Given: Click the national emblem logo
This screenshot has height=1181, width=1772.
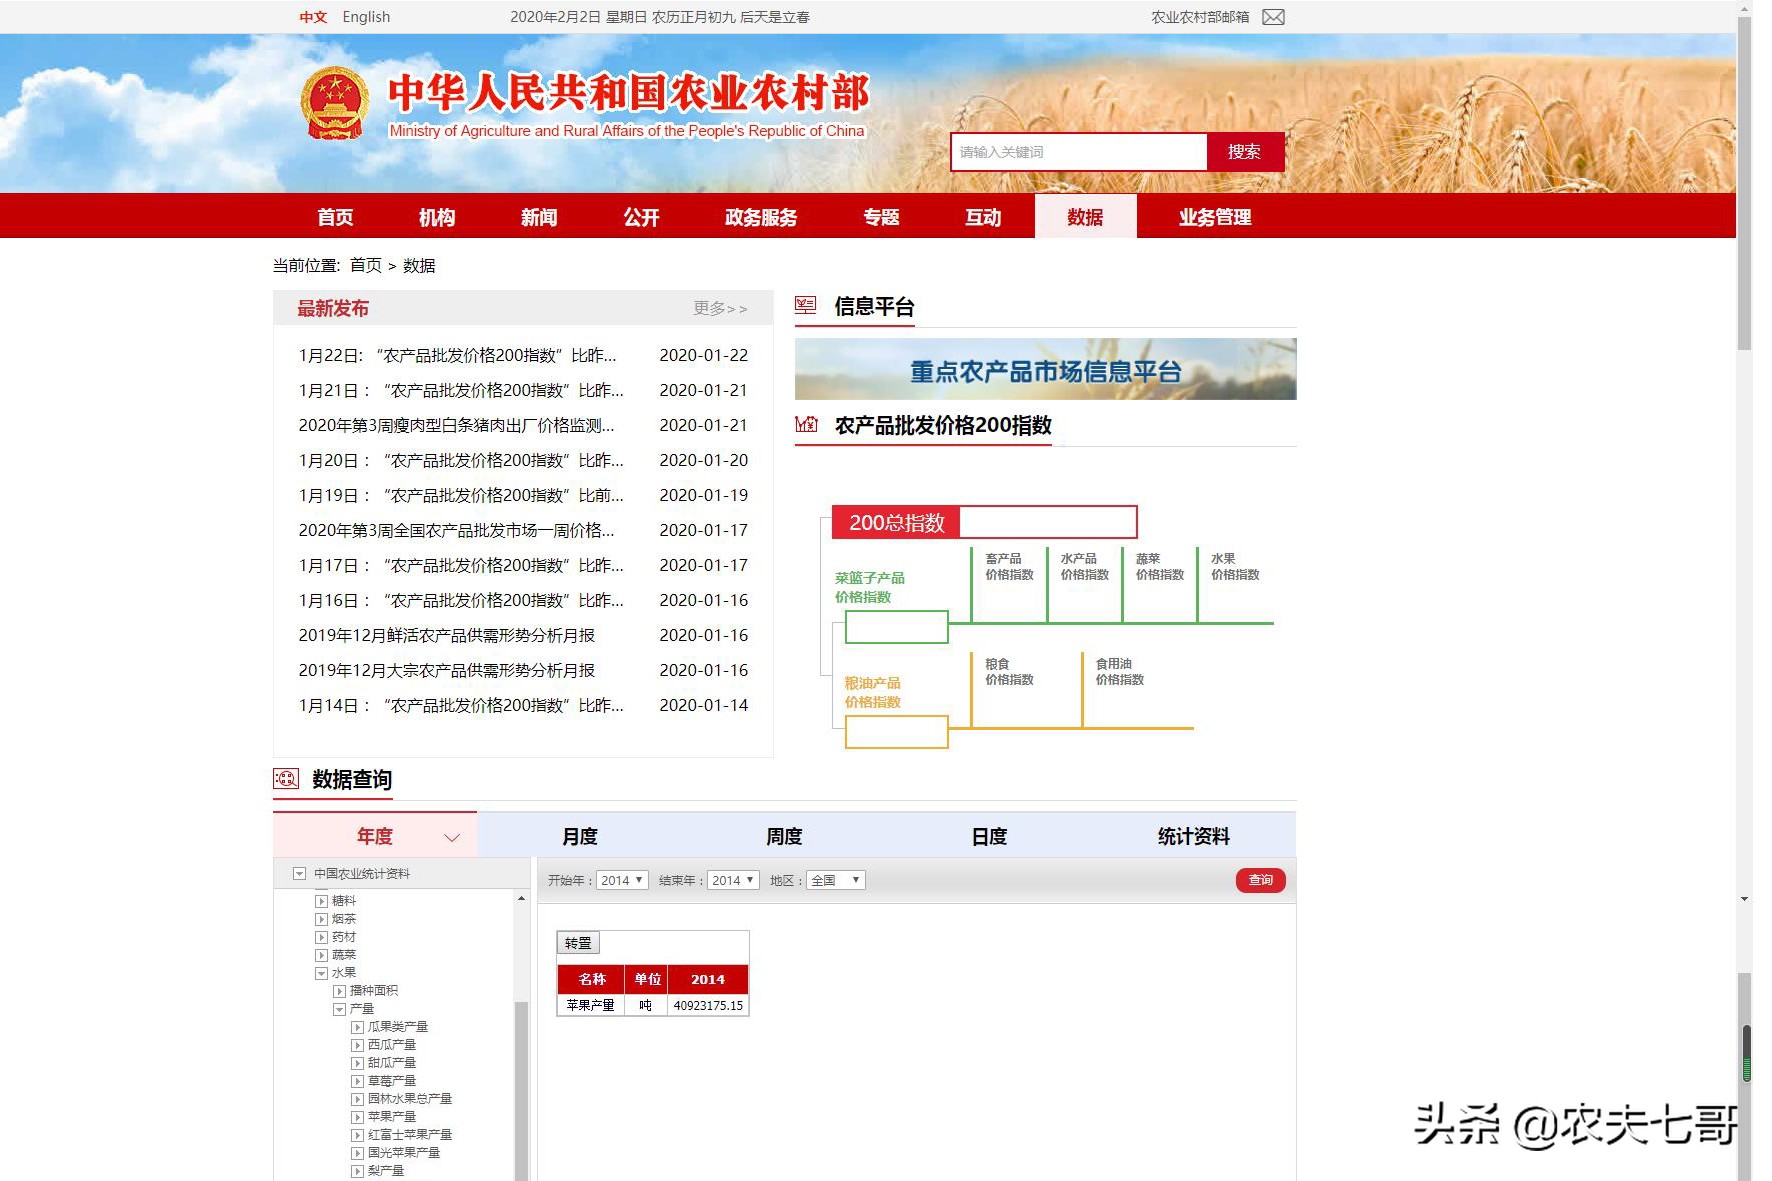Looking at the screenshot, I should pyautogui.click(x=334, y=101).
